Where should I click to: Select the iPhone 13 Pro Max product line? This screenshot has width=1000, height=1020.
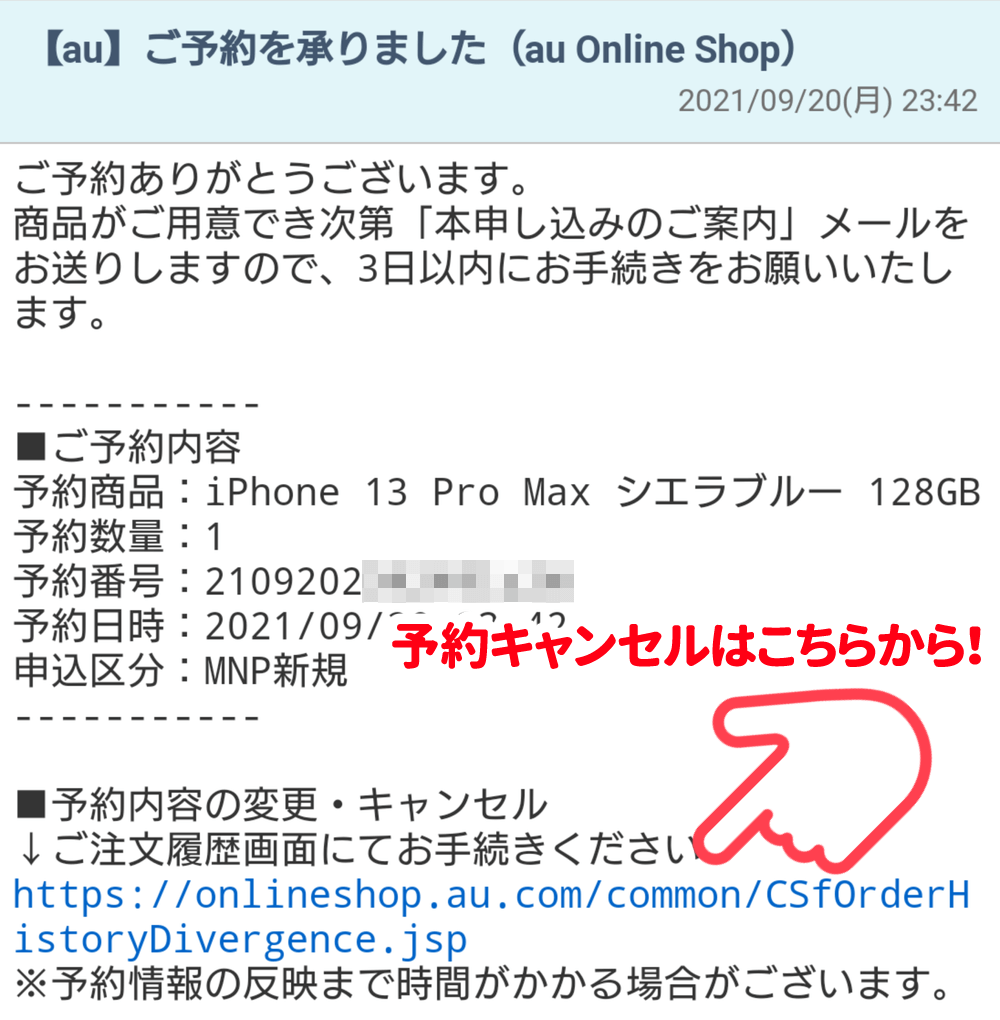(x=497, y=492)
